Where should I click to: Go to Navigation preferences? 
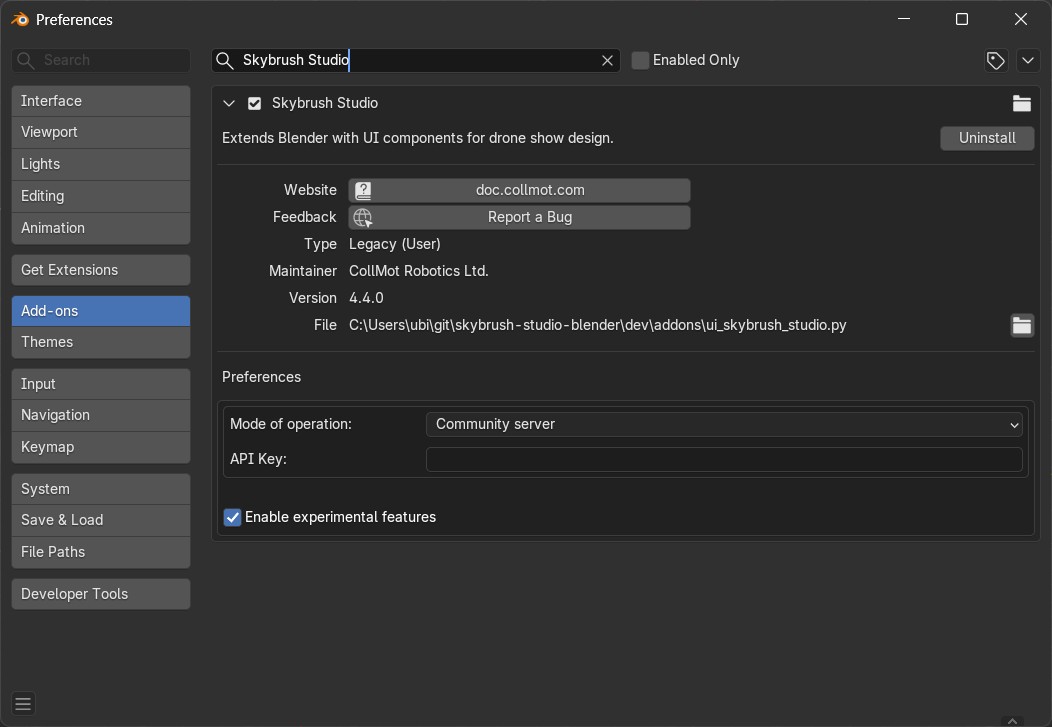(101, 415)
